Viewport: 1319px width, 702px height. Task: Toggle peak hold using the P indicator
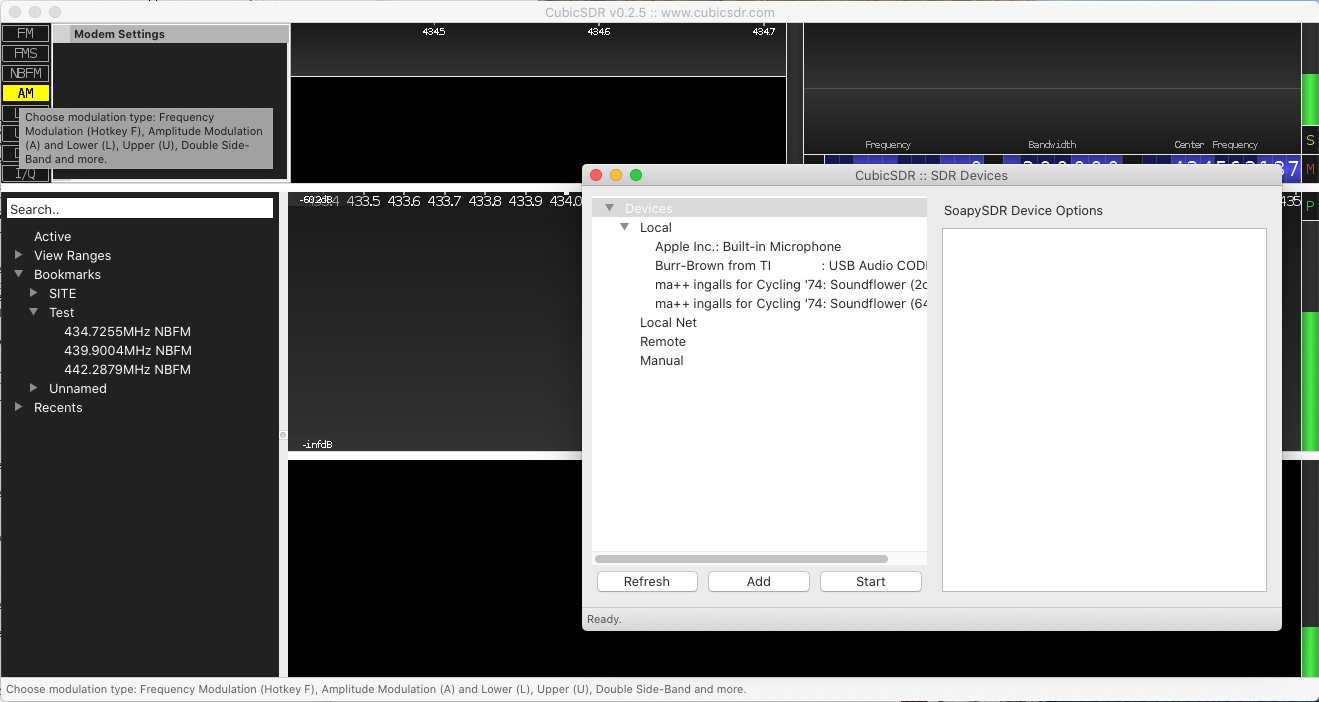click(x=1311, y=203)
